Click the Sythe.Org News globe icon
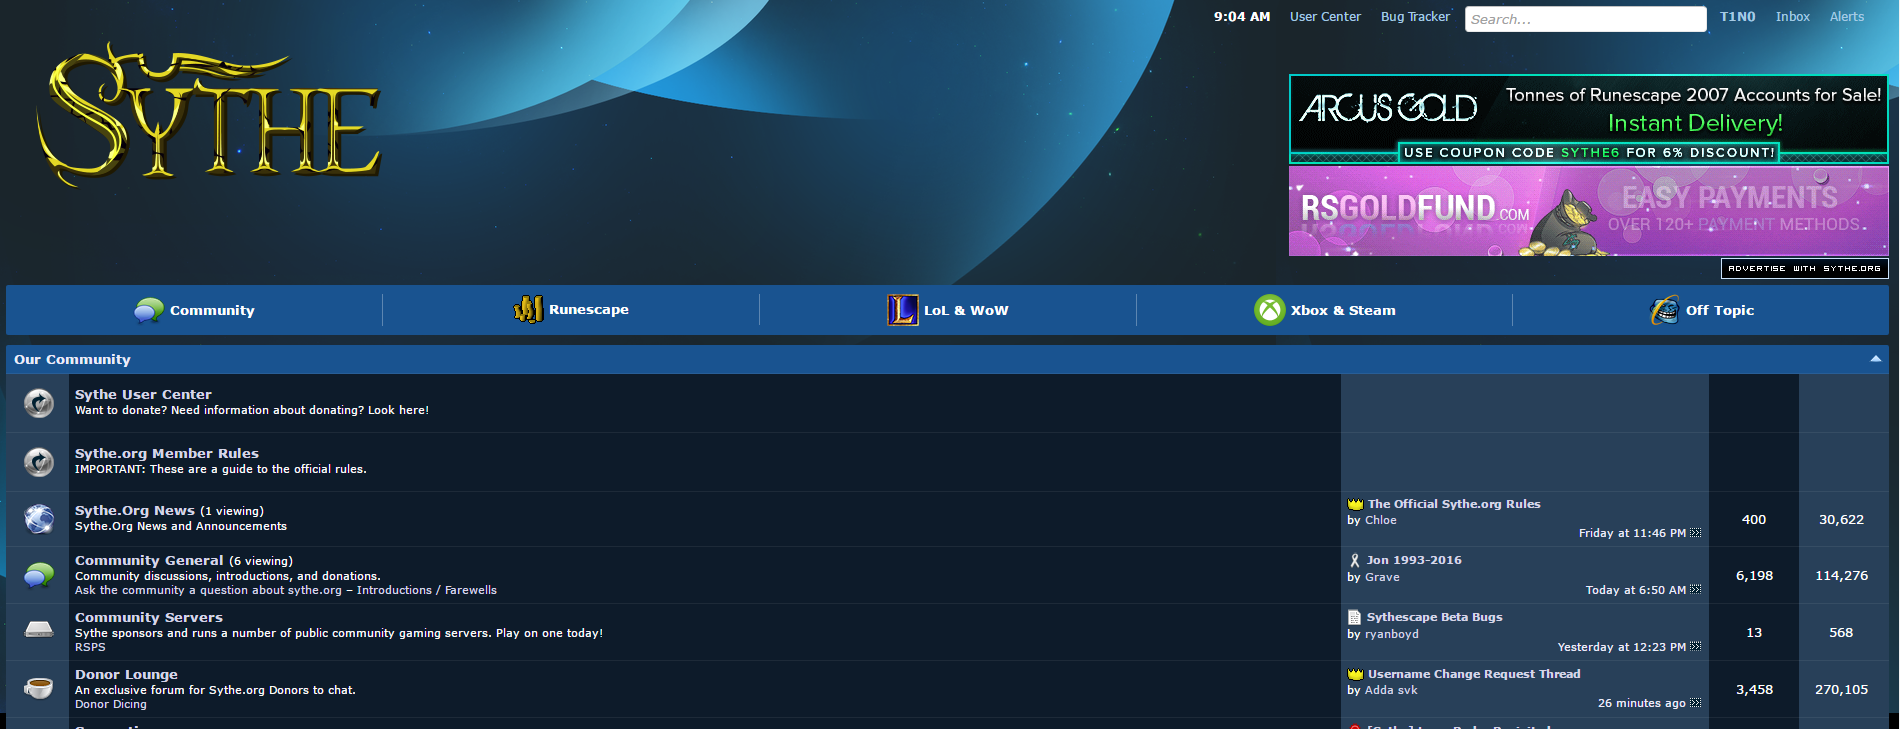Screen dimensions: 1900x729 click(39, 519)
